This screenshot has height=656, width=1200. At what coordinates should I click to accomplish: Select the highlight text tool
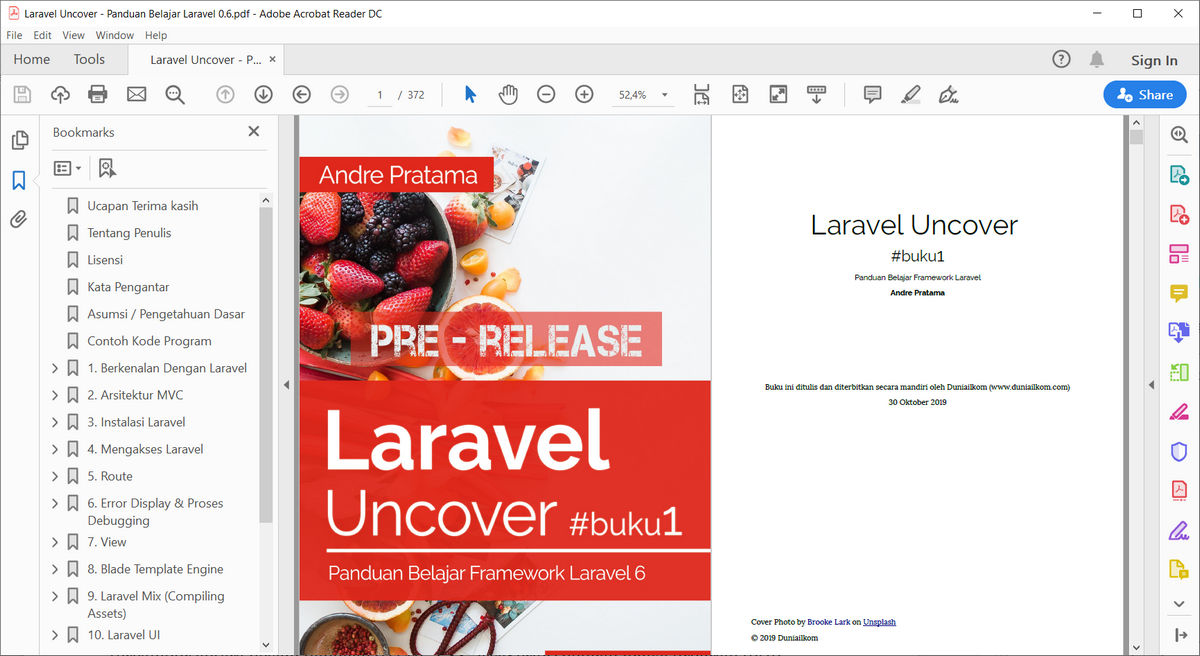coord(910,95)
